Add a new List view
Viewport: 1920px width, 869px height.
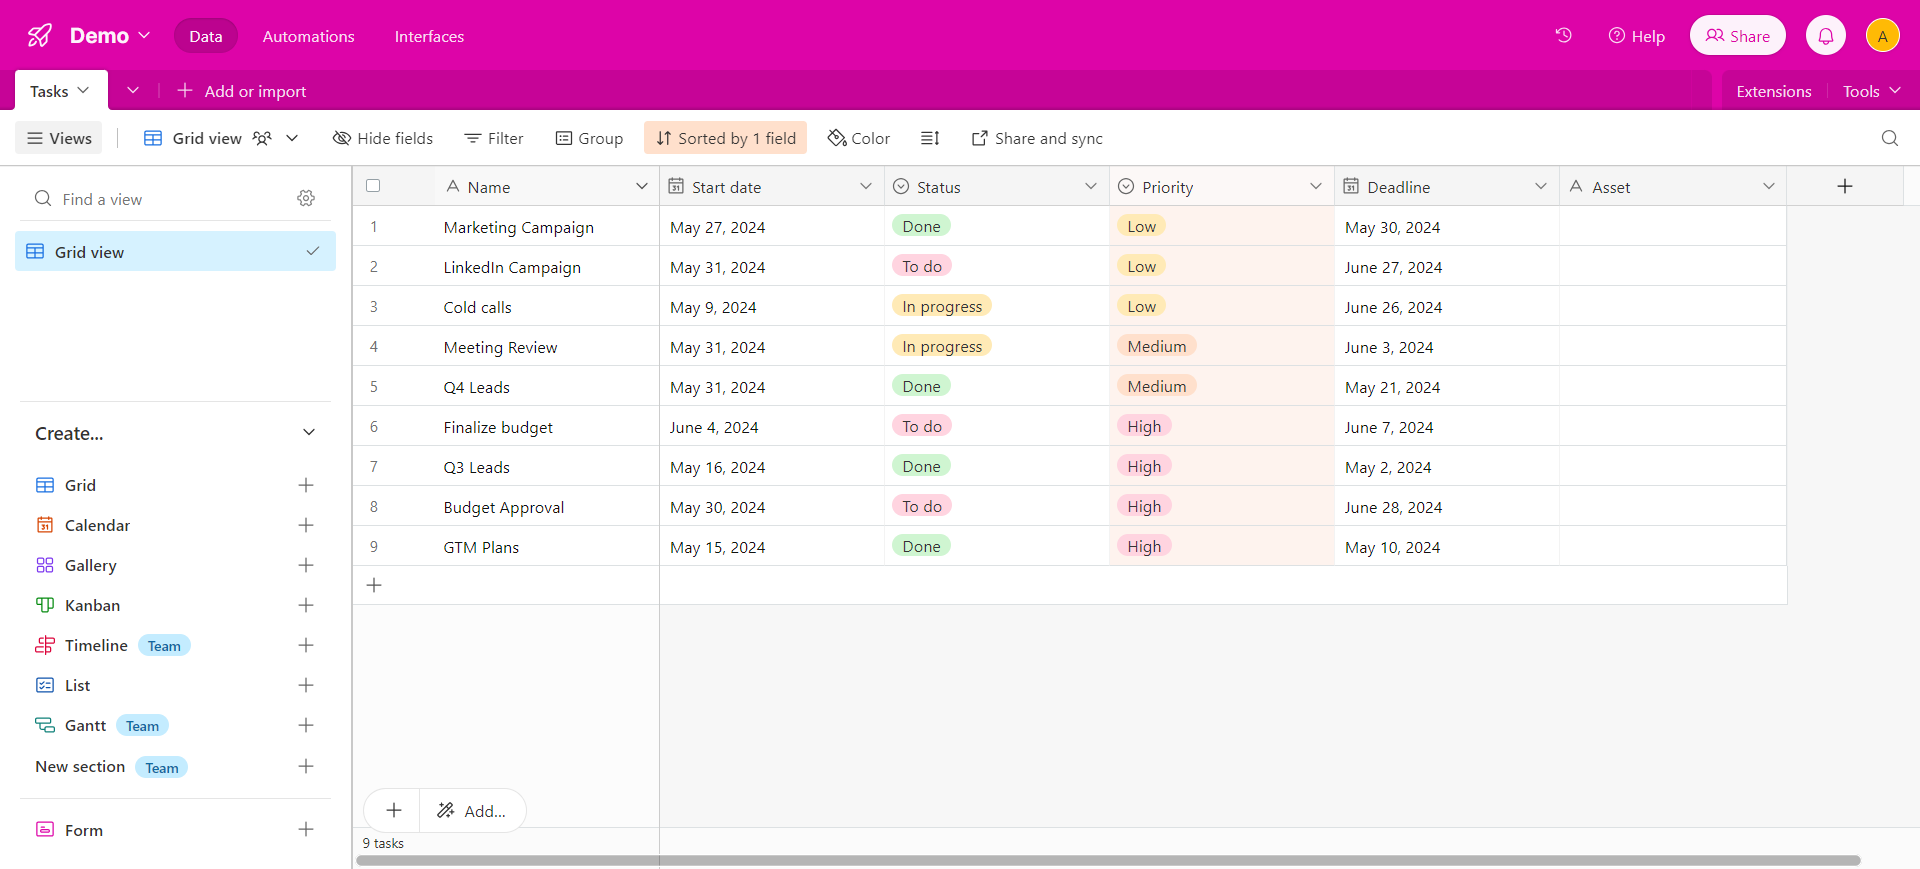(306, 685)
